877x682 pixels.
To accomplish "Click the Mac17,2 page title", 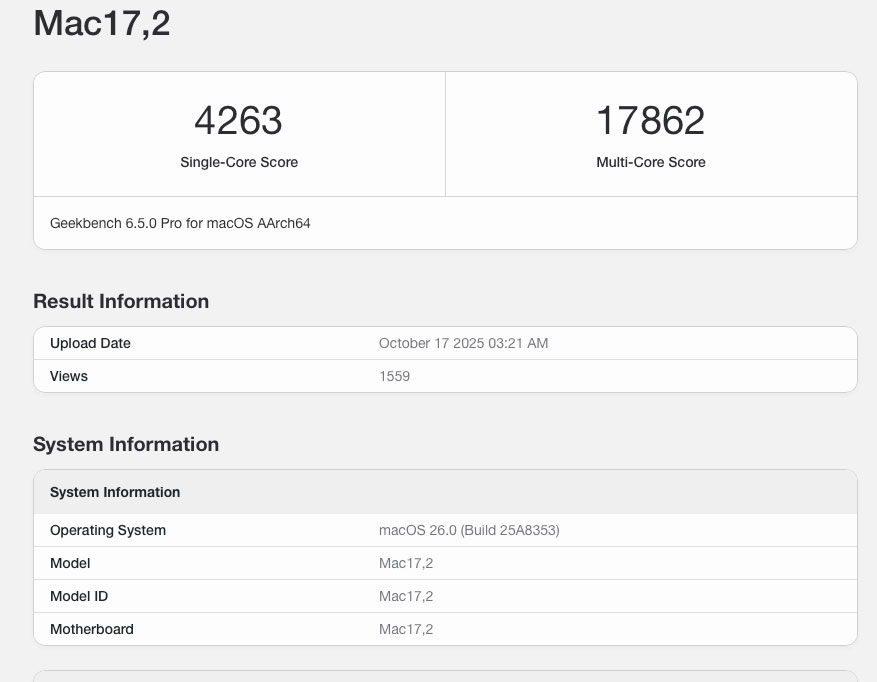I will pyautogui.click(x=103, y=23).
